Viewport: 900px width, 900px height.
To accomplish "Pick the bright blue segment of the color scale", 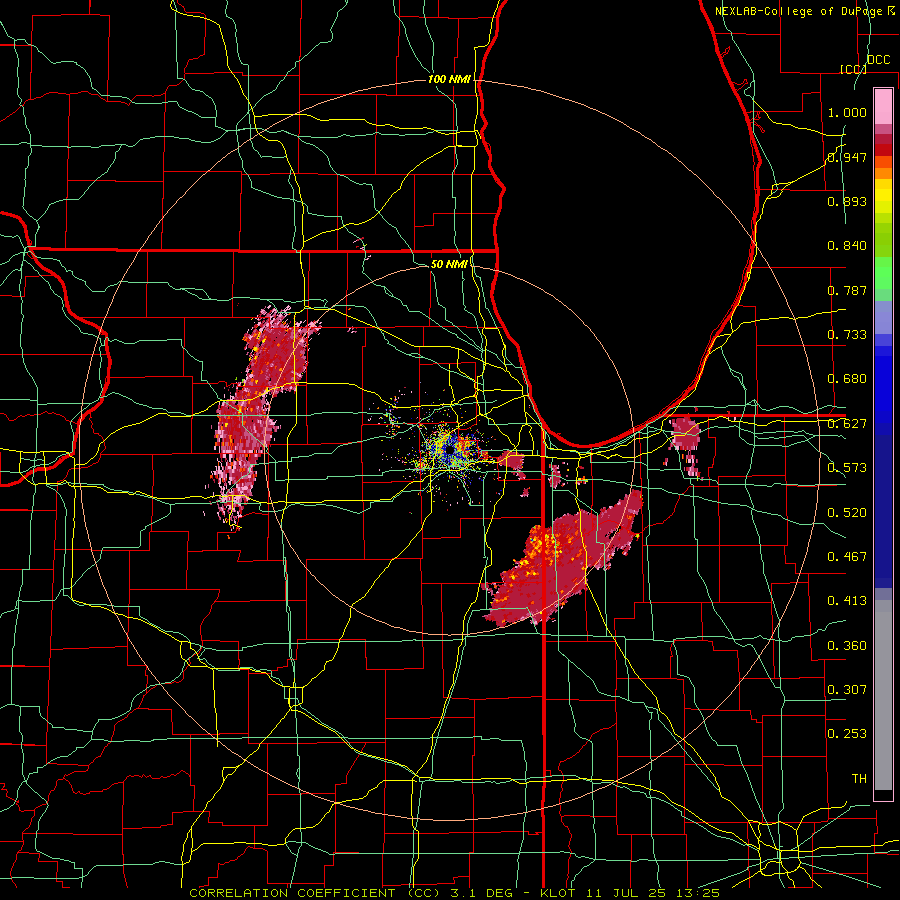I will [x=883, y=390].
